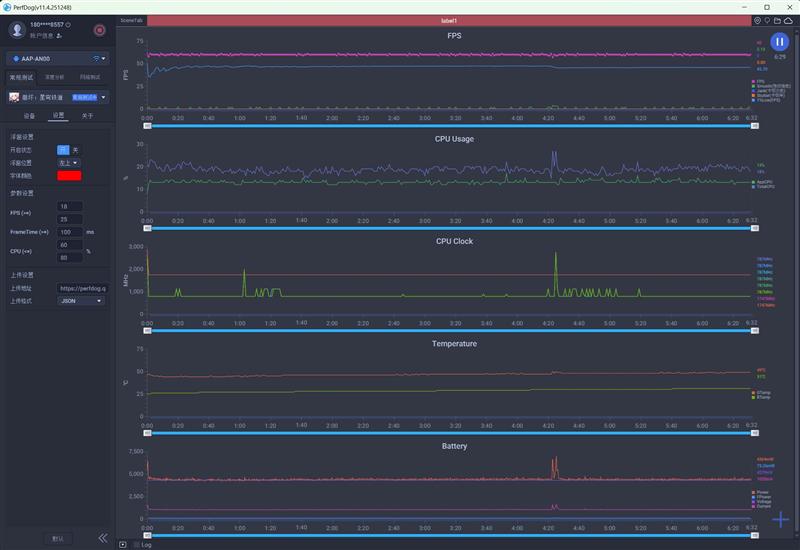Screen dimensions: 800x550
Task: Enable the Log checkbox
Action: (x=137, y=545)
